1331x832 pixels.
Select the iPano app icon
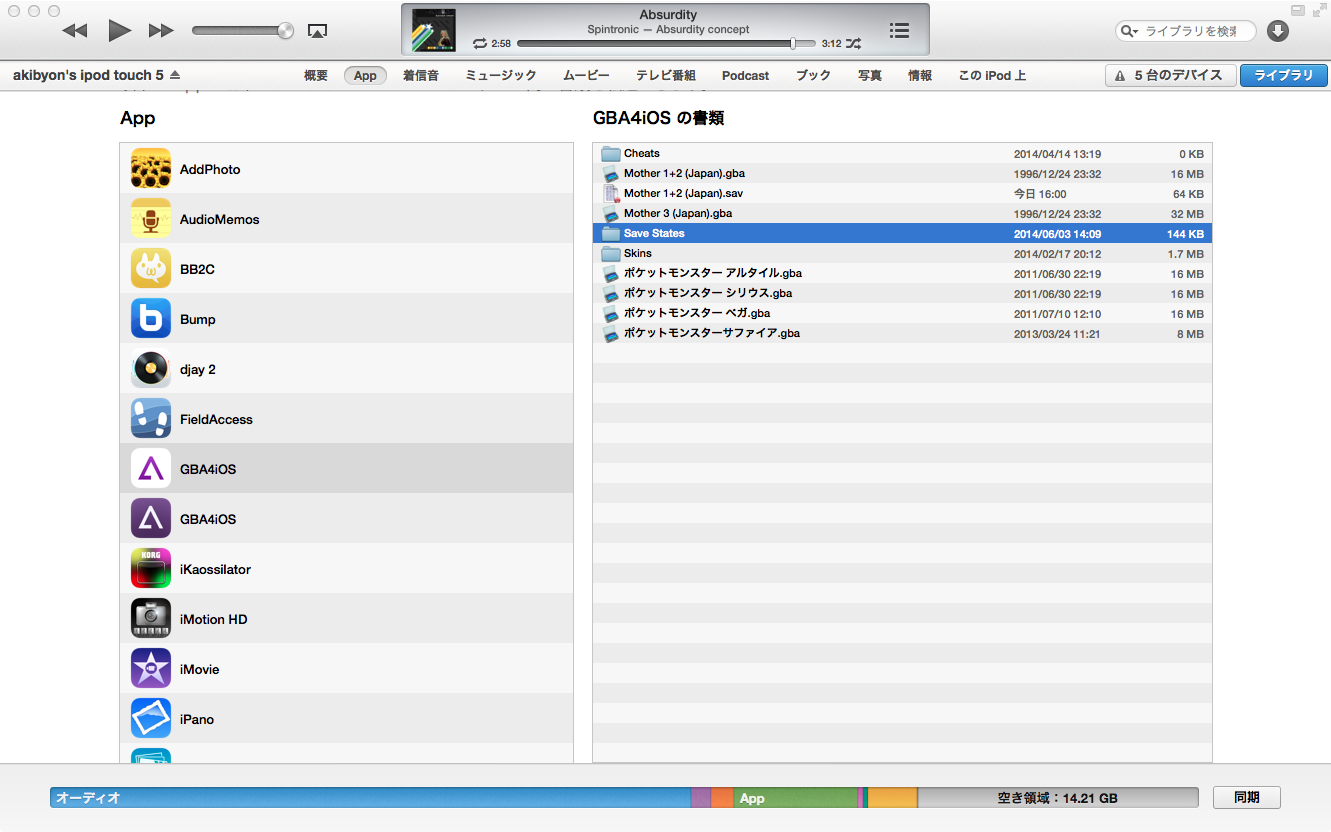(x=151, y=719)
